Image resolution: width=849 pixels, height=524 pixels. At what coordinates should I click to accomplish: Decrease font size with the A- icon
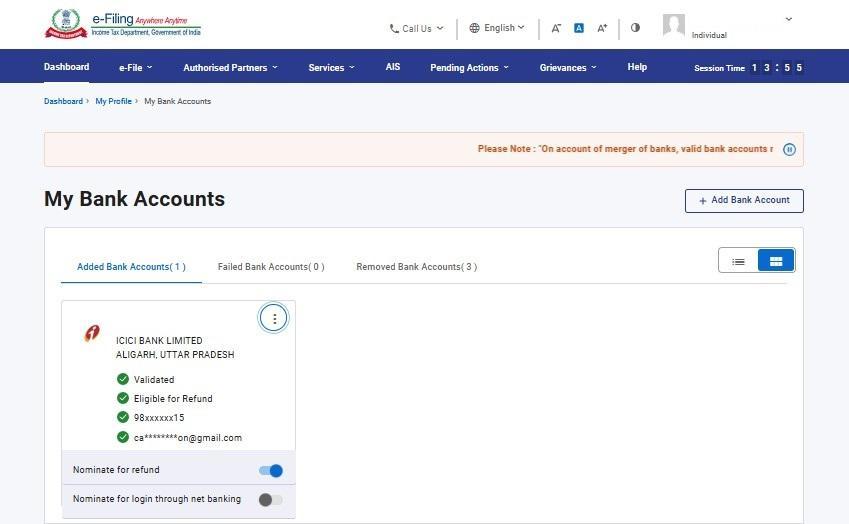pyautogui.click(x=556, y=28)
